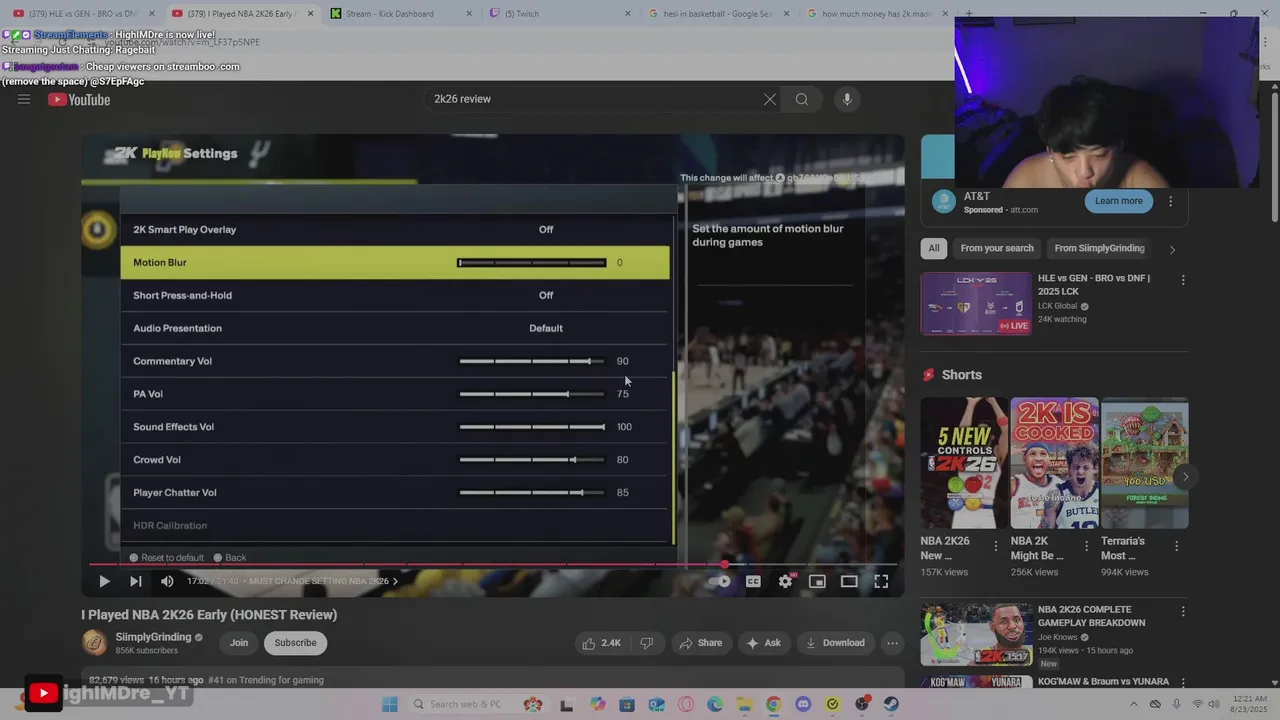Open 2K Is Cooked short
The width and height of the screenshot is (1280, 720).
pyautogui.click(x=1054, y=463)
